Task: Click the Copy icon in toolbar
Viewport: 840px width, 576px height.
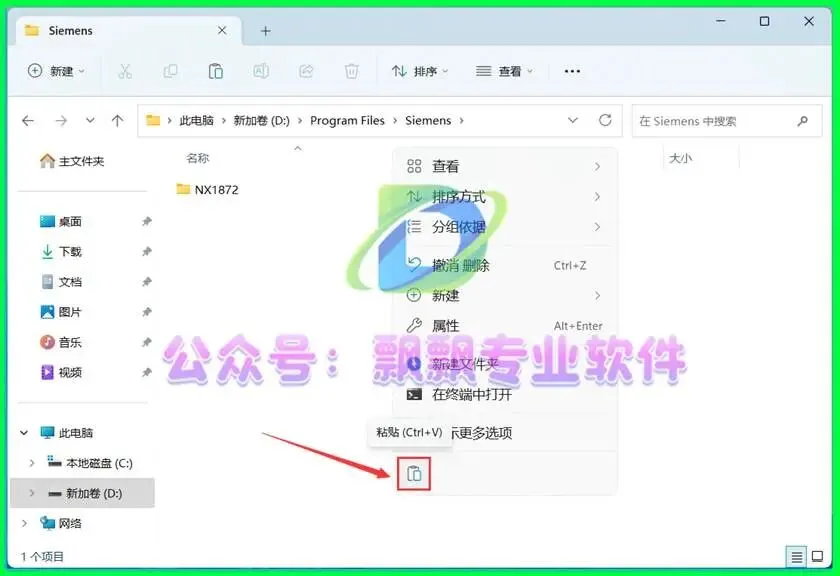Action: coord(170,71)
